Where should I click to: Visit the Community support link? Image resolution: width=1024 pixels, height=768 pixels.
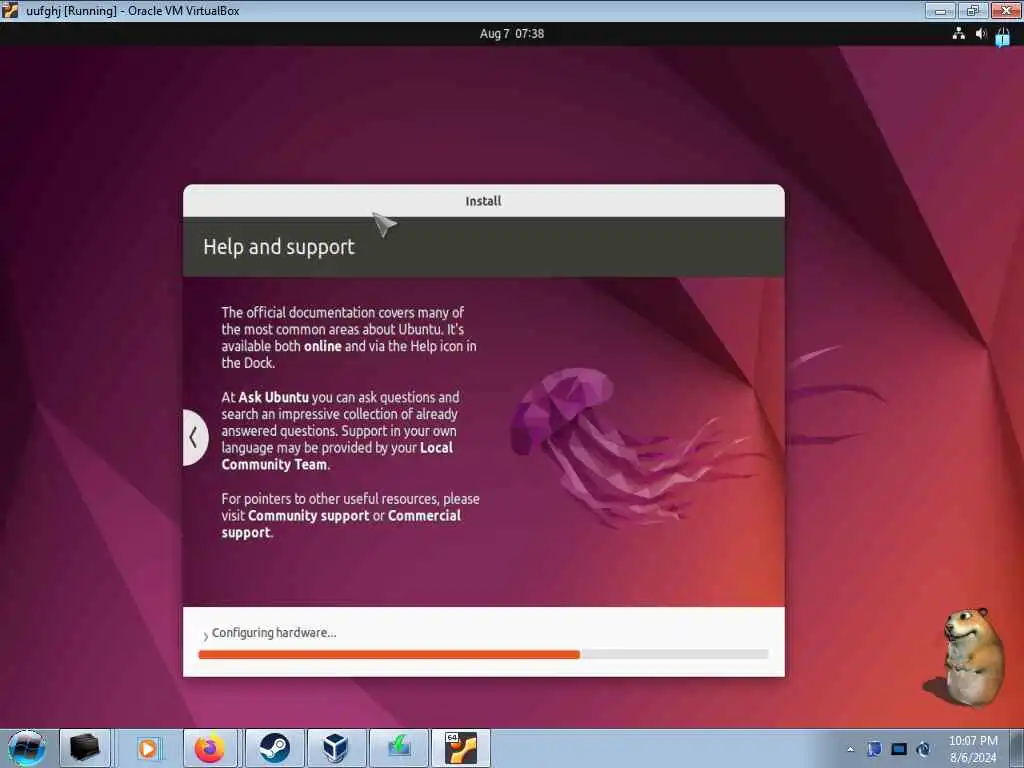[308, 515]
